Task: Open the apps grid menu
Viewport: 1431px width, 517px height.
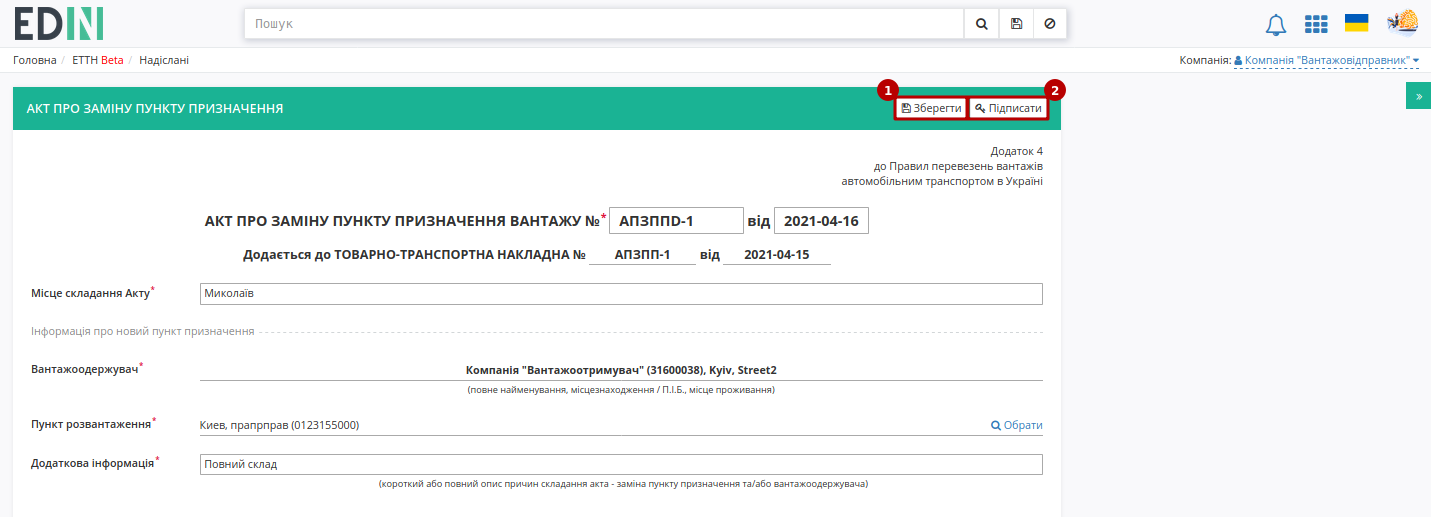Action: click(1316, 24)
